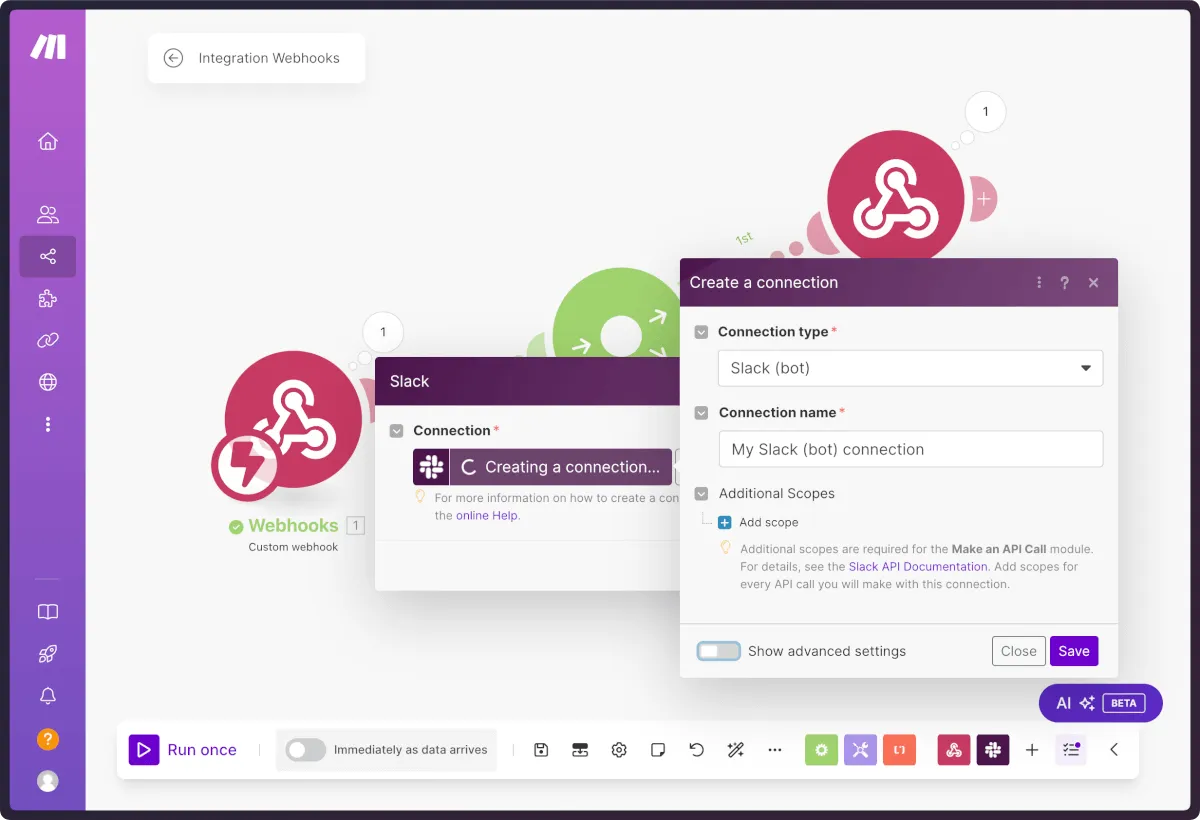The height and width of the screenshot is (820, 1200).
Task: Toggle Show advanced settings switch
Action: coord(719,651)
